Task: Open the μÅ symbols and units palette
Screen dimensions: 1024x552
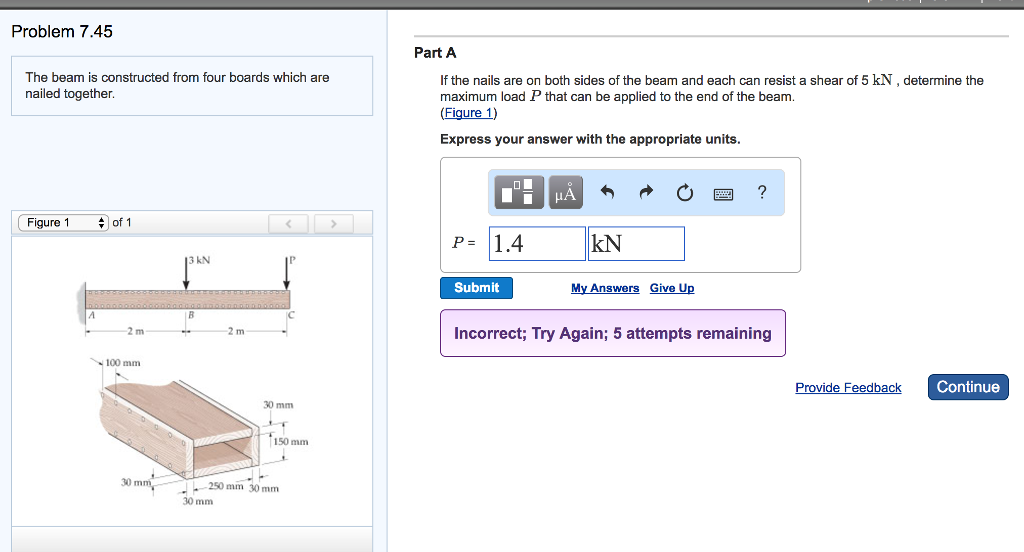Action: 565,193
